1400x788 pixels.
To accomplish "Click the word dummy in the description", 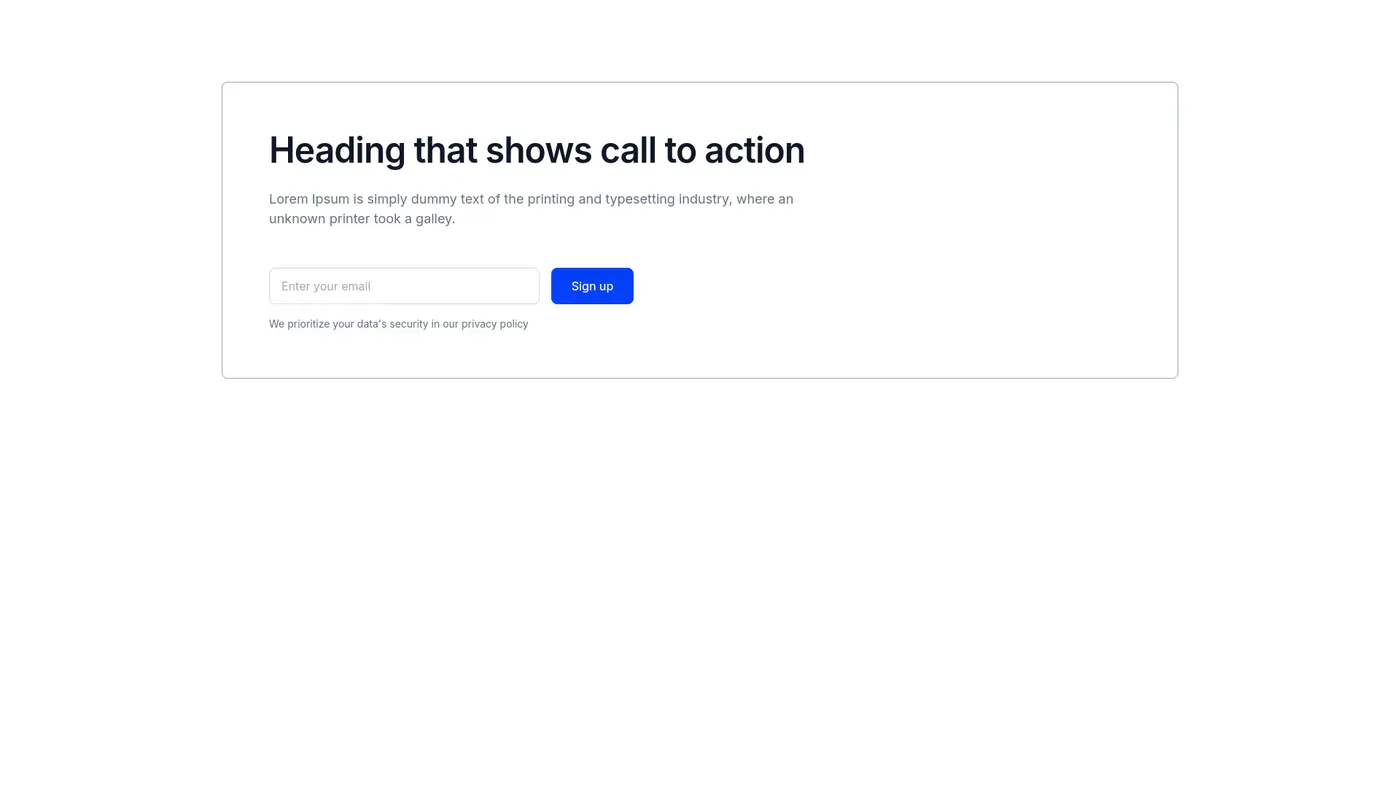I will point(432,199).
